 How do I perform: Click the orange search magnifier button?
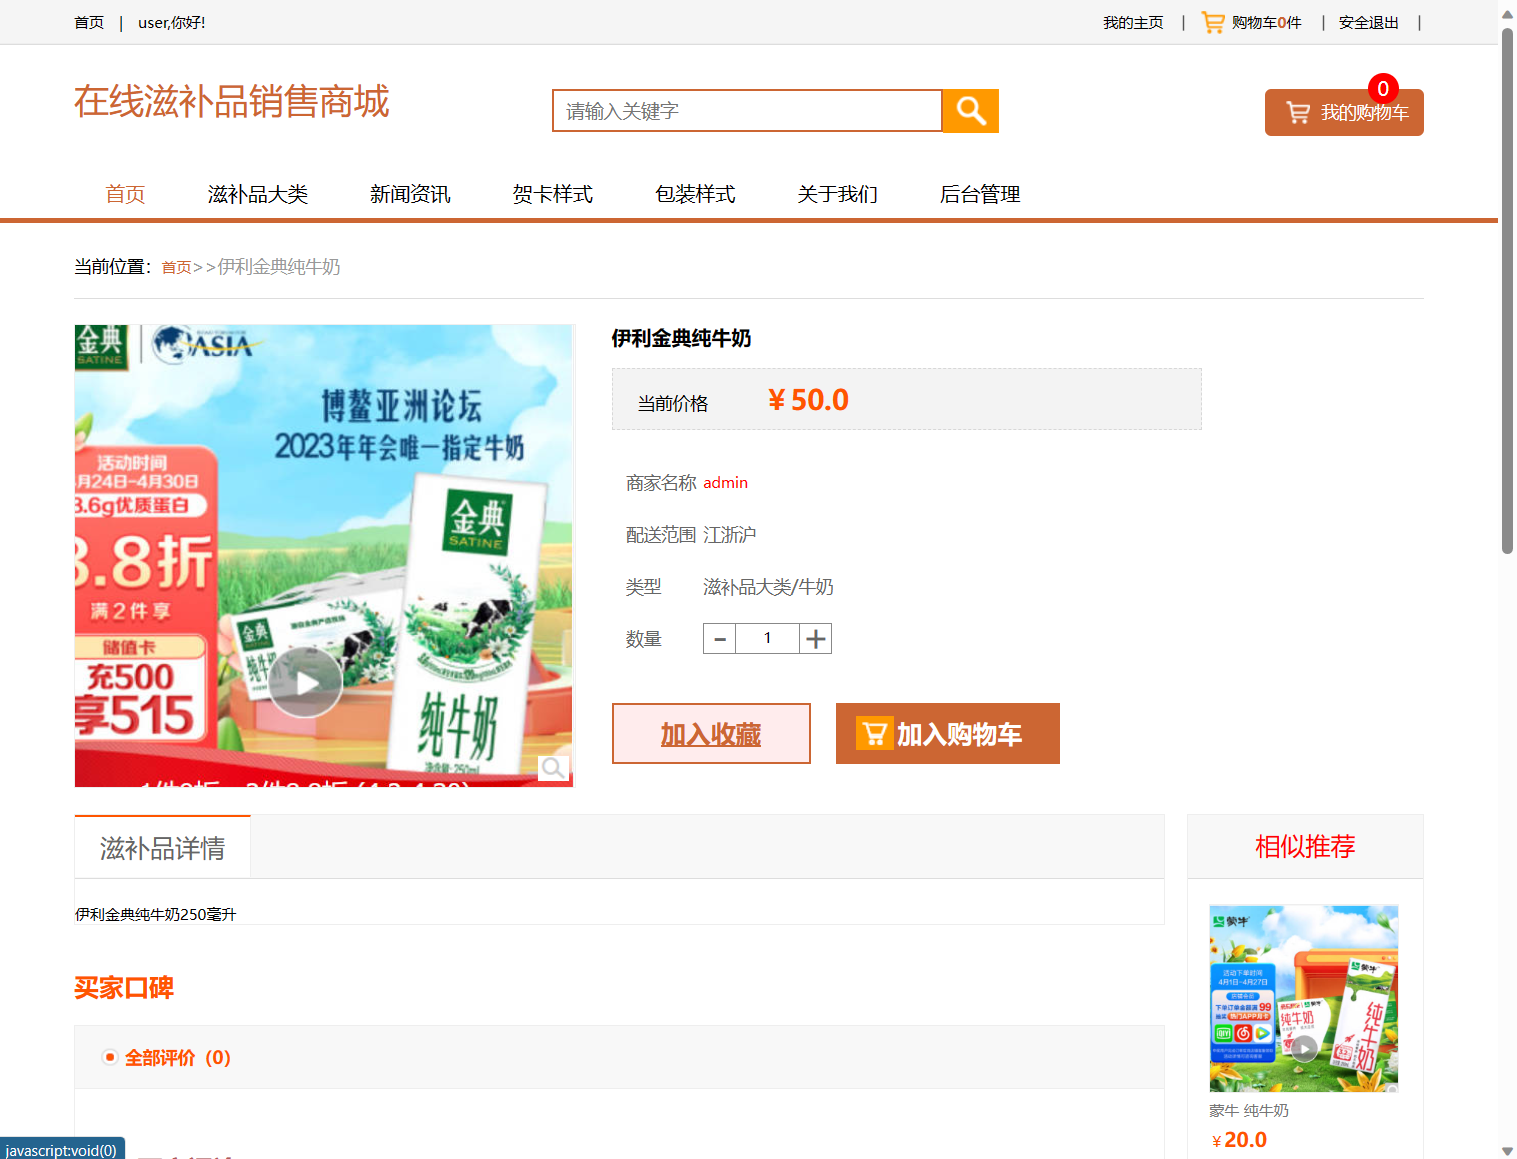pos(969,110)
